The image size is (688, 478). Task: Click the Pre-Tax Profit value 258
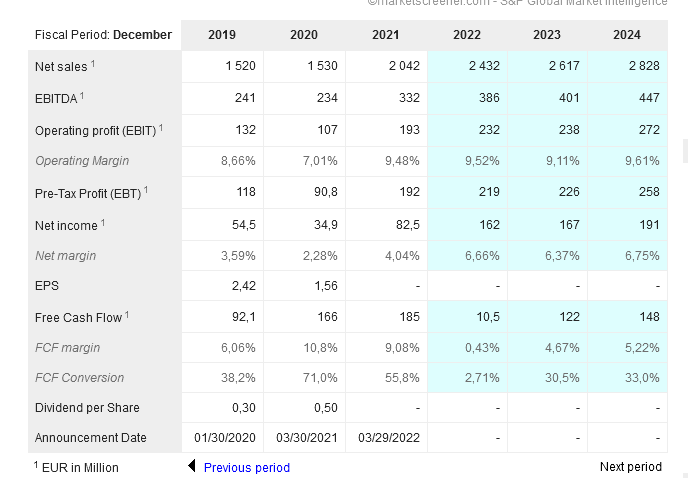pos(649,192)
